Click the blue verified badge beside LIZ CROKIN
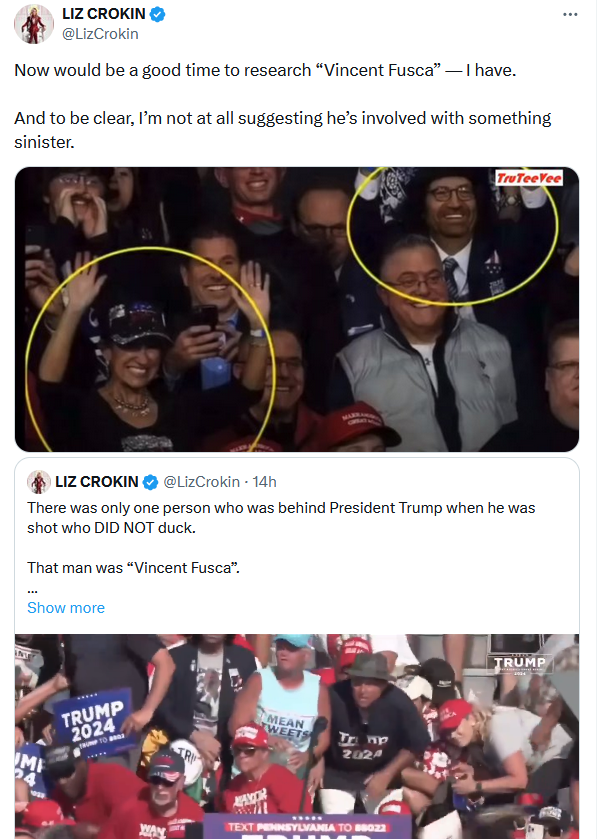Screen dimensions: 599x839 click(x=157, y=14)
